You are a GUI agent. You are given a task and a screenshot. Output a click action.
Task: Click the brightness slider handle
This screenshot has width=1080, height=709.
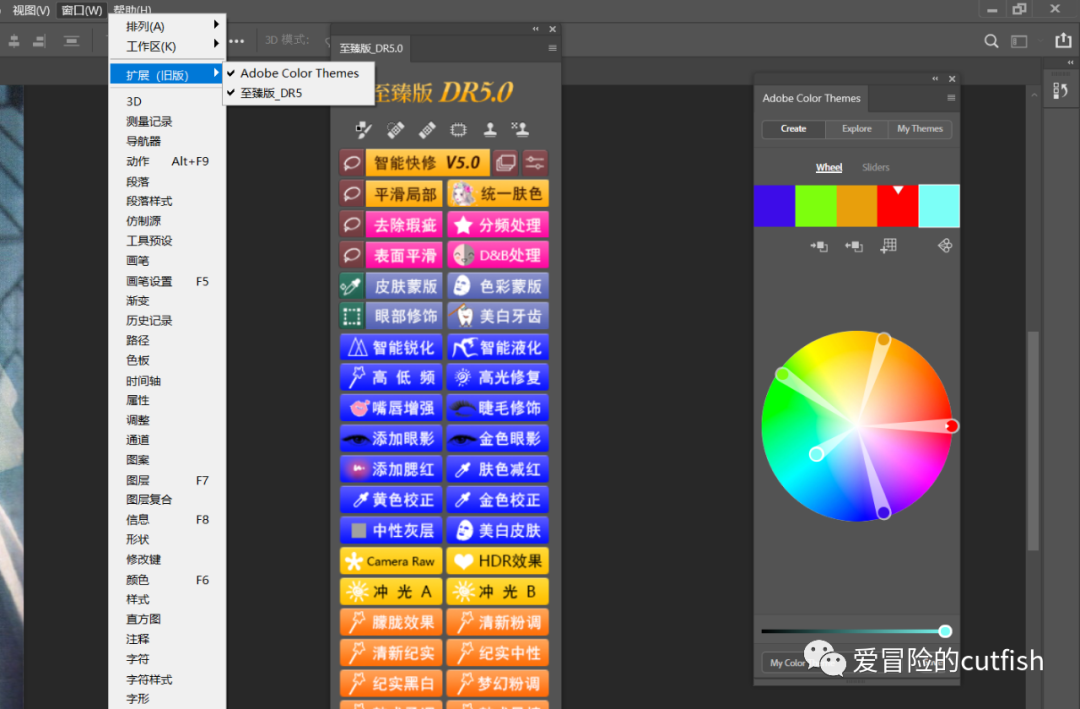945,631
